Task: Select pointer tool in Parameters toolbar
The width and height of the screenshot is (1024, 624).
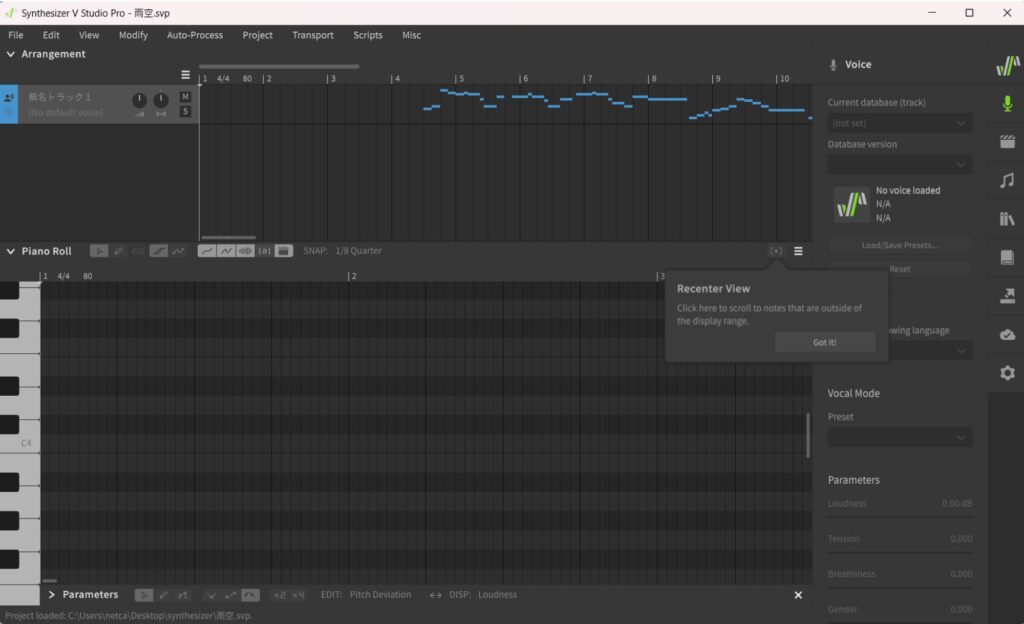Action: tap(144, 595)
